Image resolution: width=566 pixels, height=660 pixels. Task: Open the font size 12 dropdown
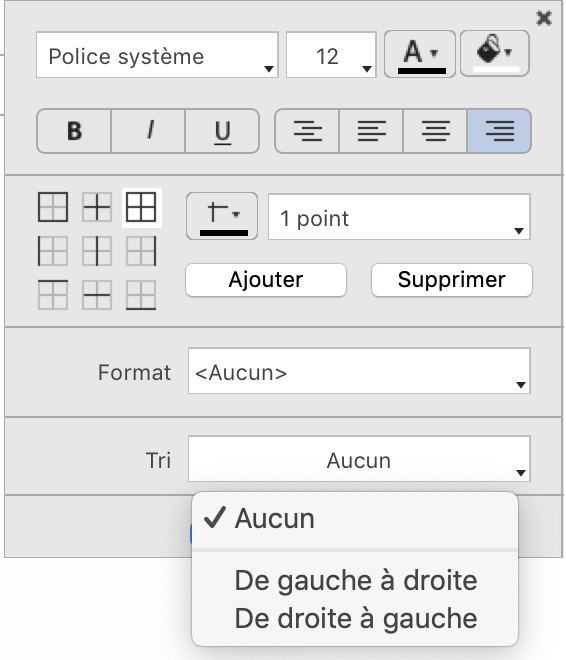click(331, 55)
